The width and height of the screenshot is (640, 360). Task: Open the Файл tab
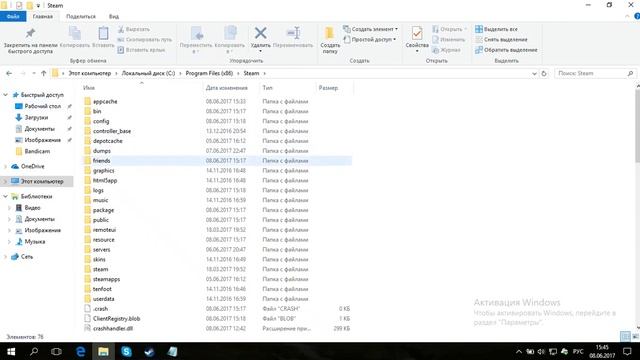(x=13, y=16)
